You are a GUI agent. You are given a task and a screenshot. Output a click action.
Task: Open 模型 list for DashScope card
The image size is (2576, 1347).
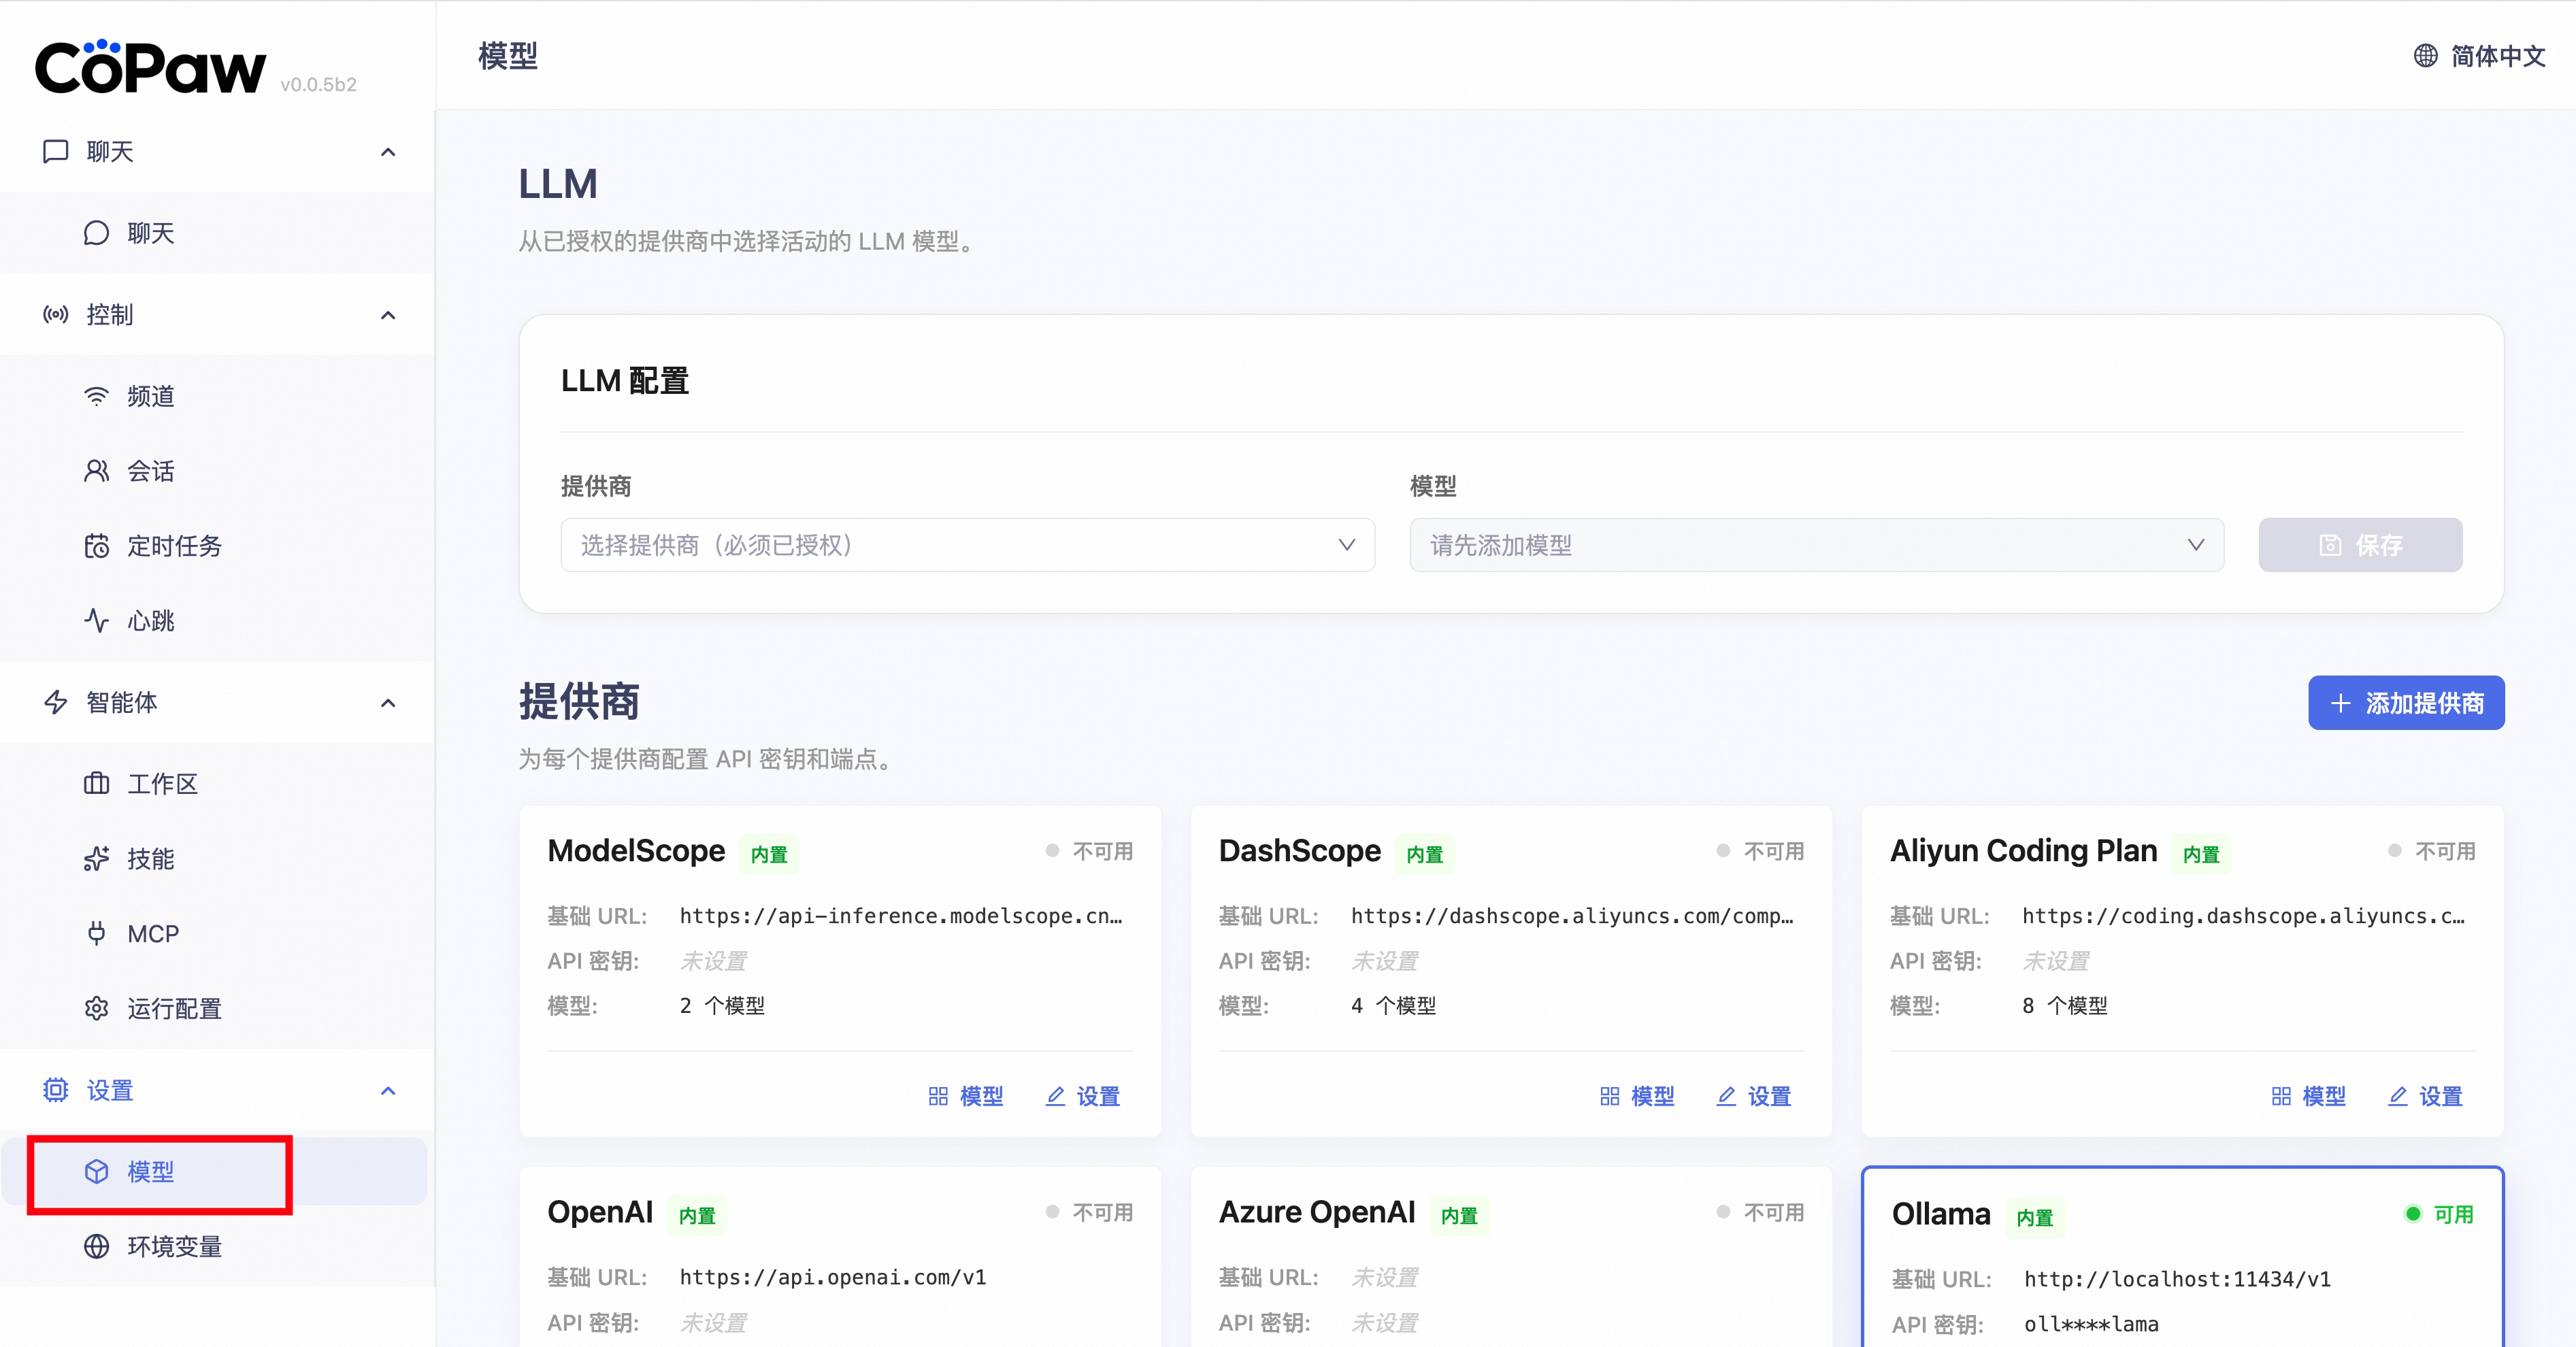tap(1637, 1096)
